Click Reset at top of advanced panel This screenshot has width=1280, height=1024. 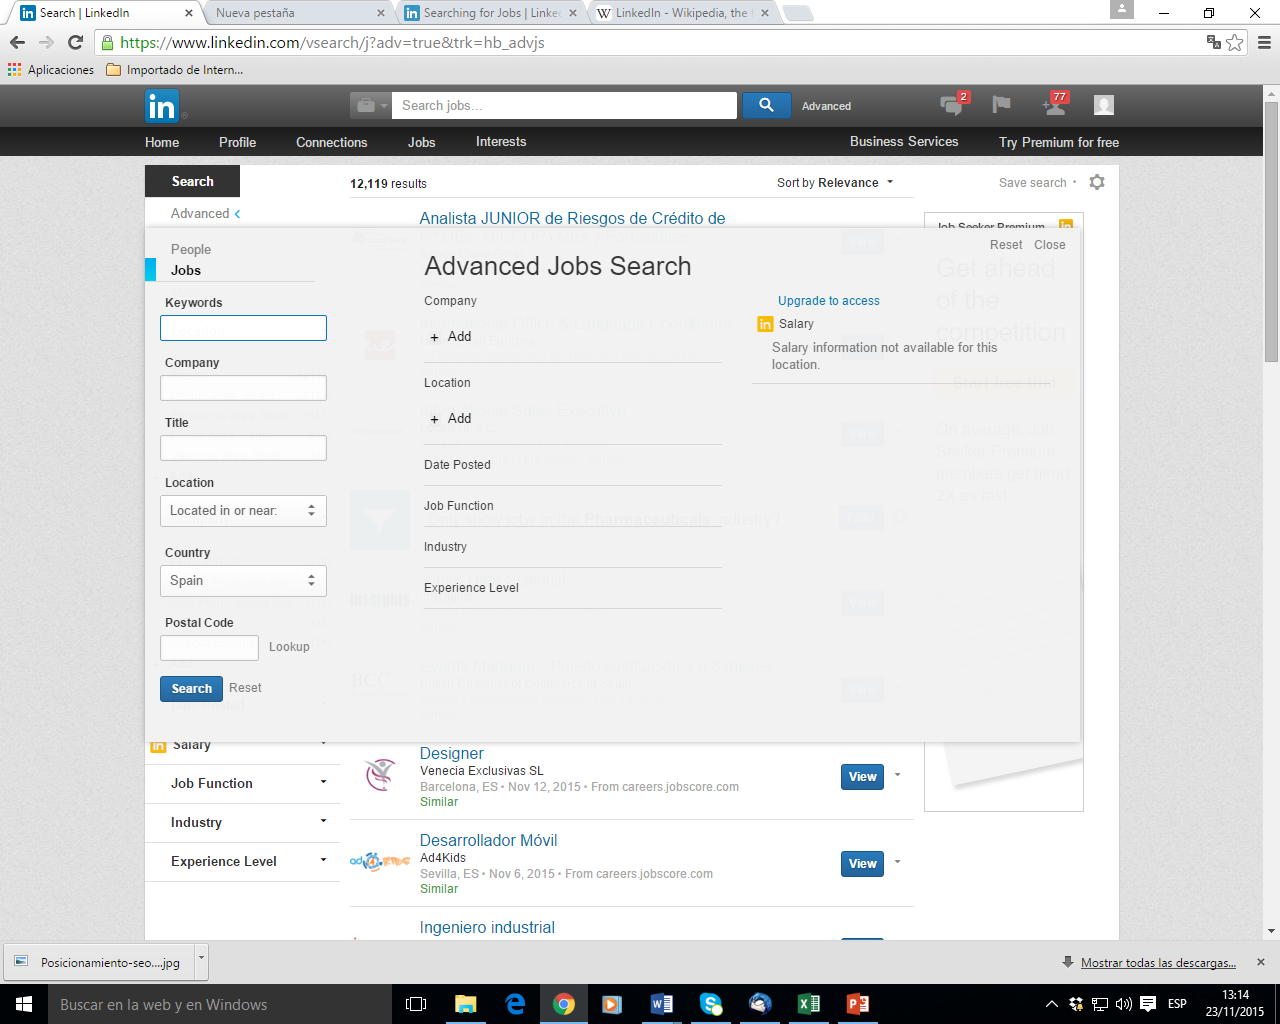click(x=1006, y=245)
